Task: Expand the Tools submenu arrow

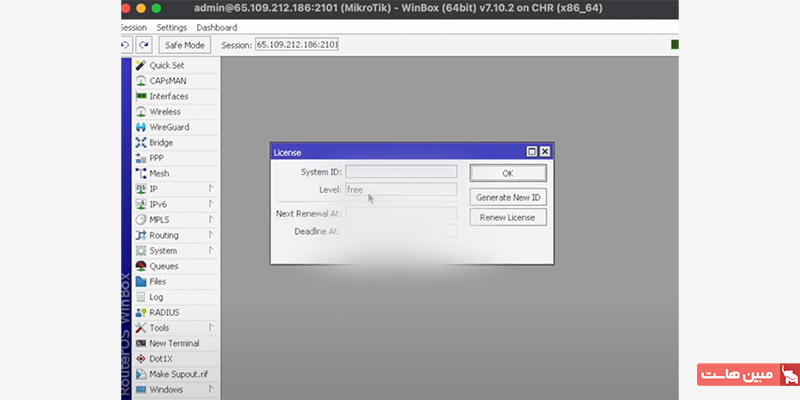Action: pyautogui.click(x=211, y=328)
